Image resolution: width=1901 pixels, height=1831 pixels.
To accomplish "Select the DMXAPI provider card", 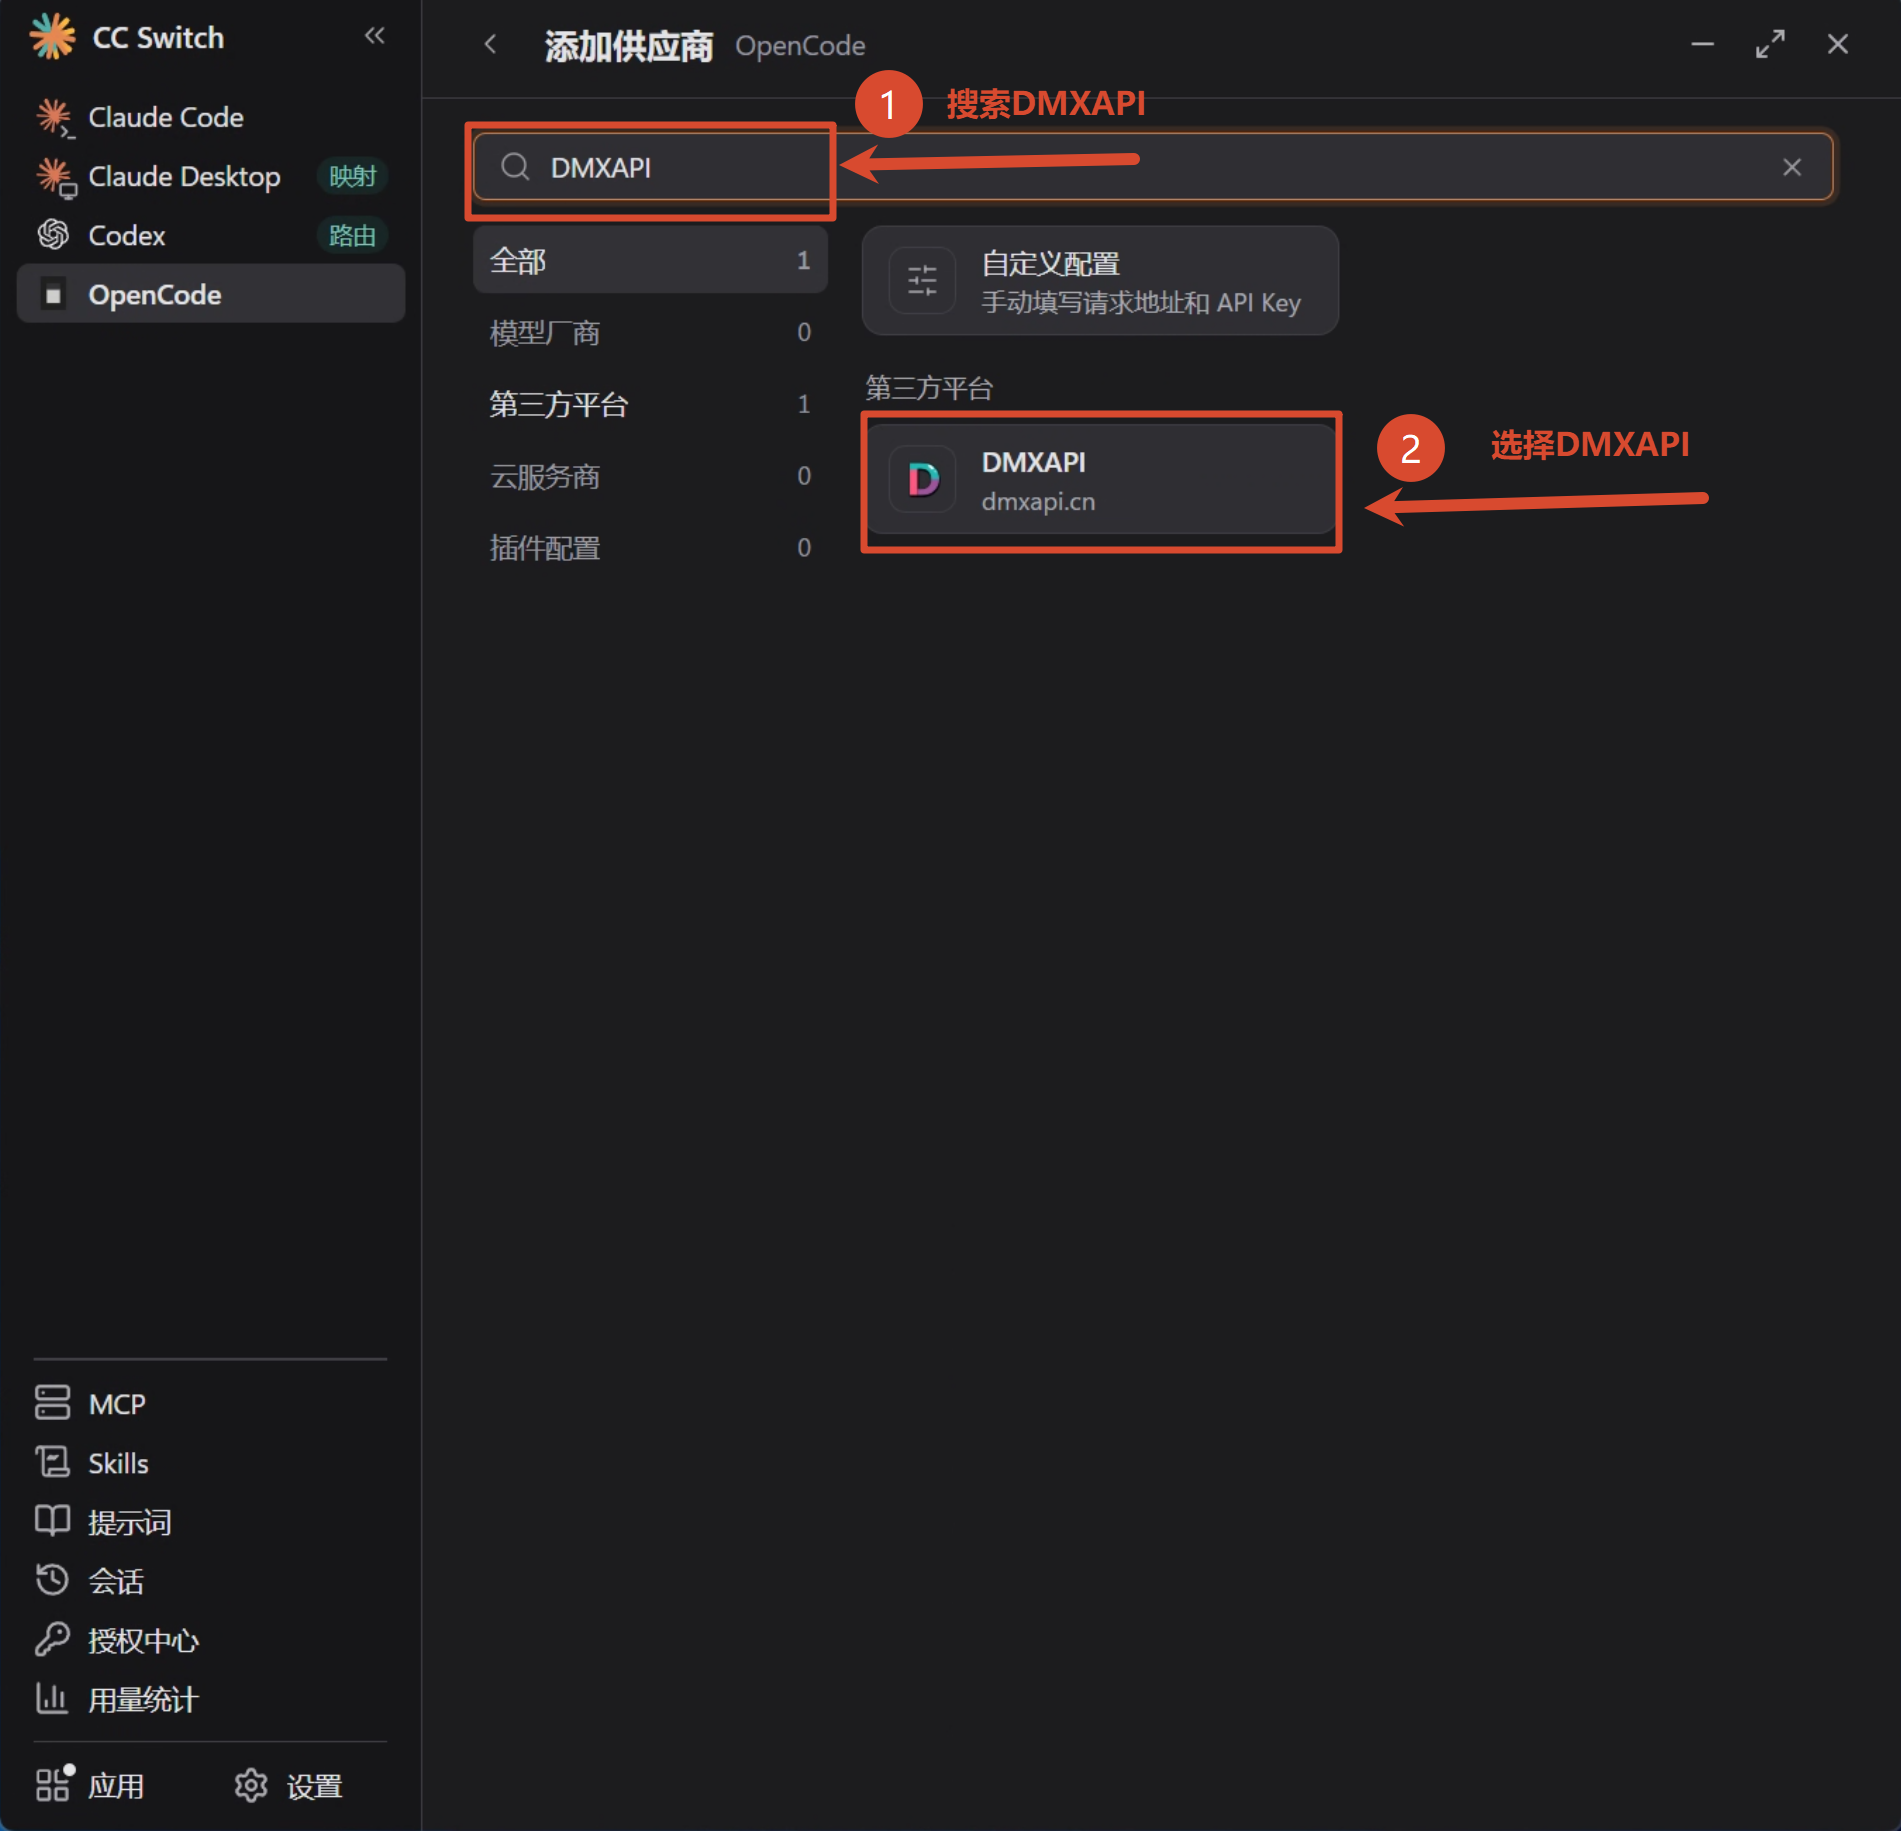I will (1100, 480).
